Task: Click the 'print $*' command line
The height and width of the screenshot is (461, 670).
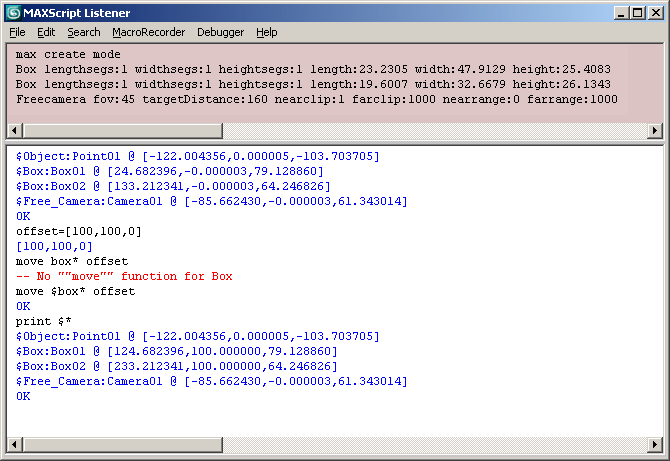Action: 44,321
